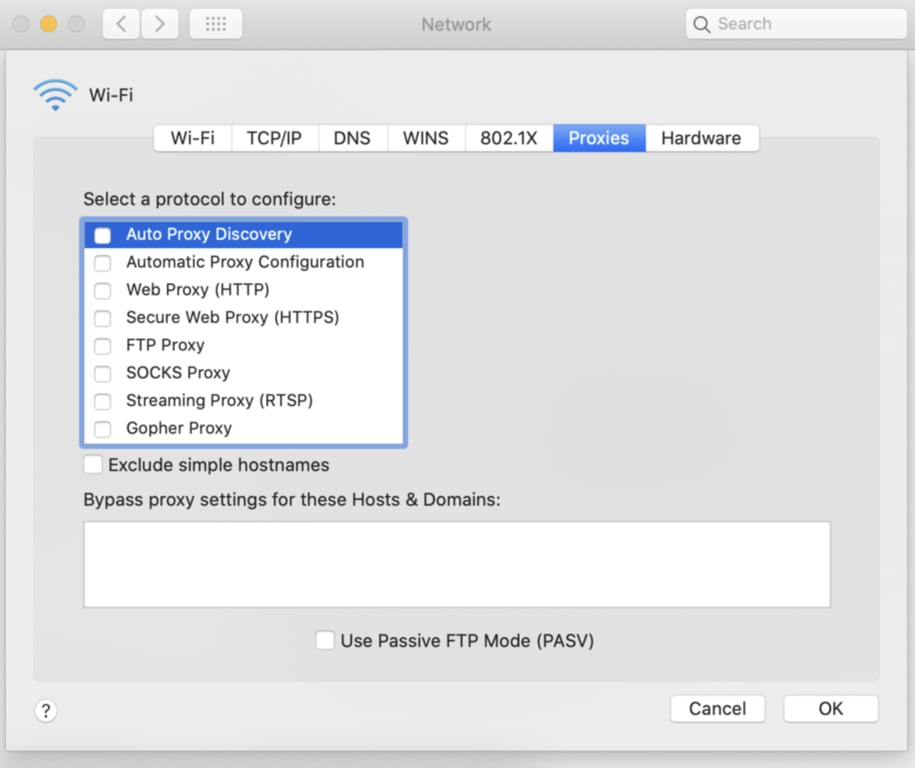Viewport: 915px width, 768px height.
Task: Switch to the Hardware tab
Action: click(x=702, y=138)
